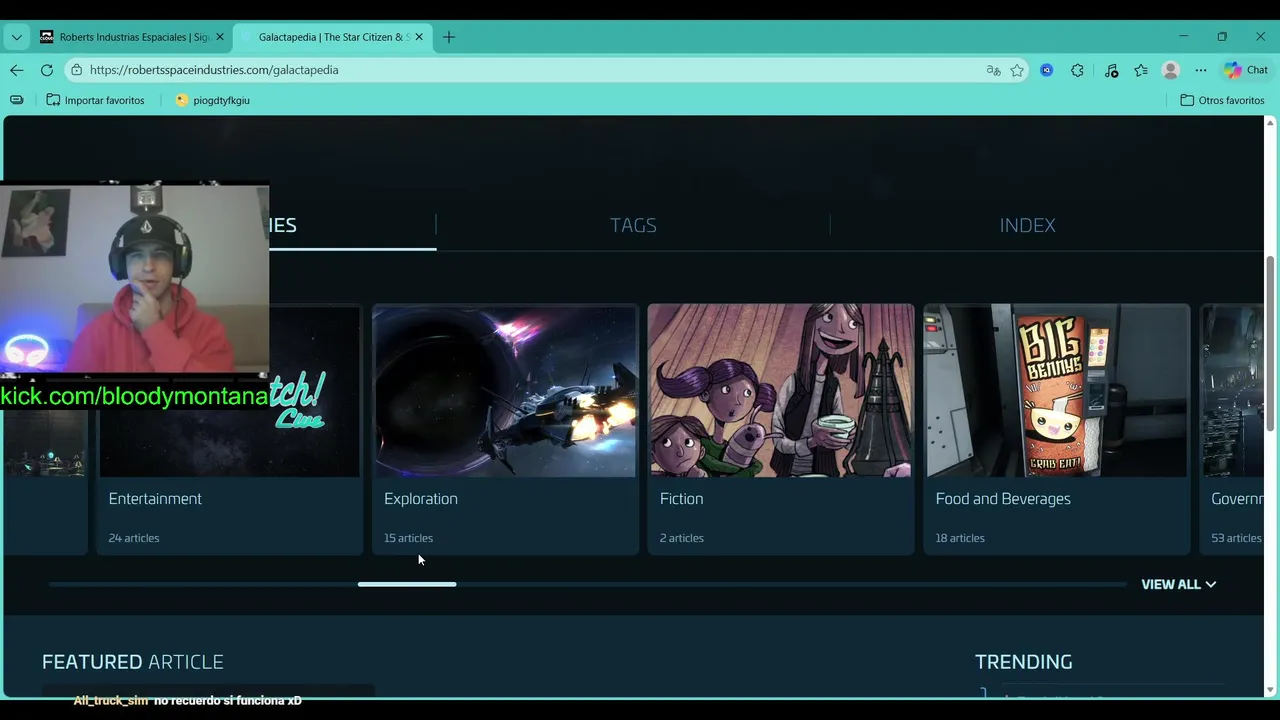Click the favorites bar manager icon
Viewport: 1280px width, 720px height.
17,100
